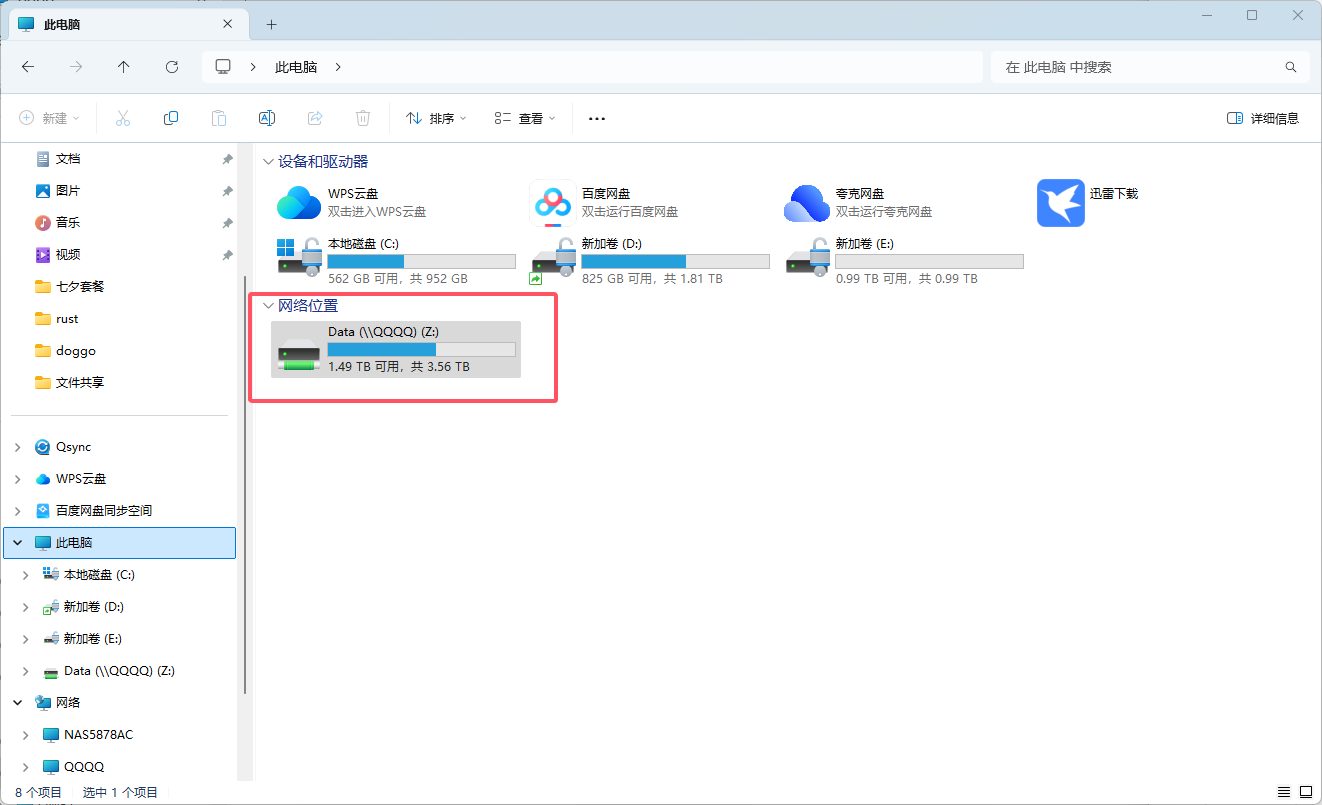Click the copy icon in toolbar
Image resolution: width=1322 pixels, height=805 pixels.
coord(171,118)
